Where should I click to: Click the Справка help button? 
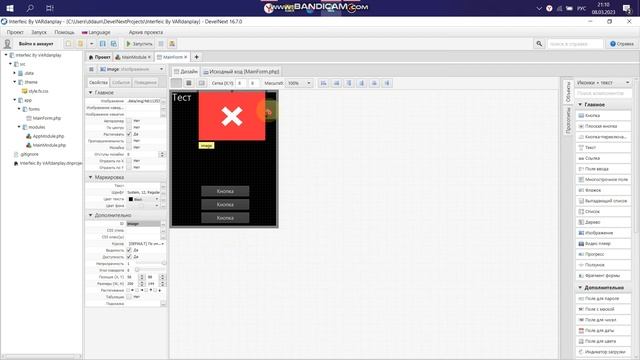pyautogui.click(x=622, y=44)
